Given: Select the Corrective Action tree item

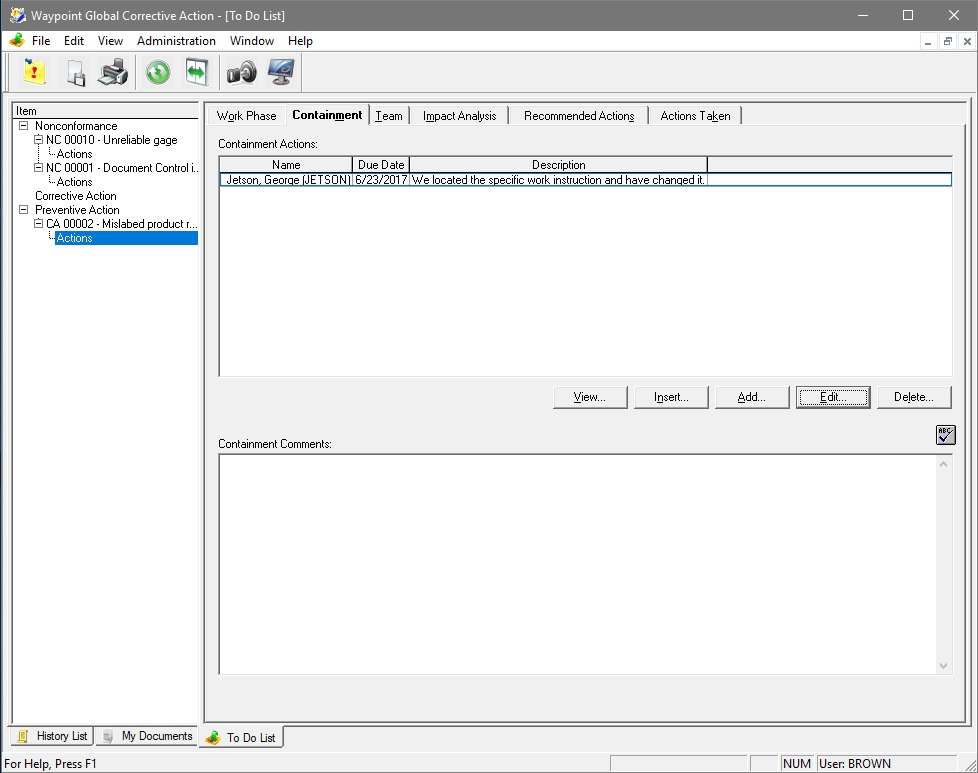Looking at the screenshot, I should [x=75, y=196].
